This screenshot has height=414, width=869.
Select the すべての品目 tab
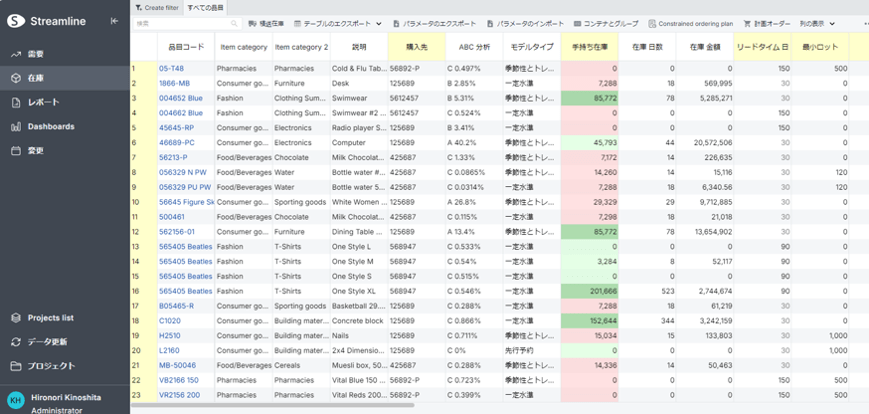coord(205,7)
